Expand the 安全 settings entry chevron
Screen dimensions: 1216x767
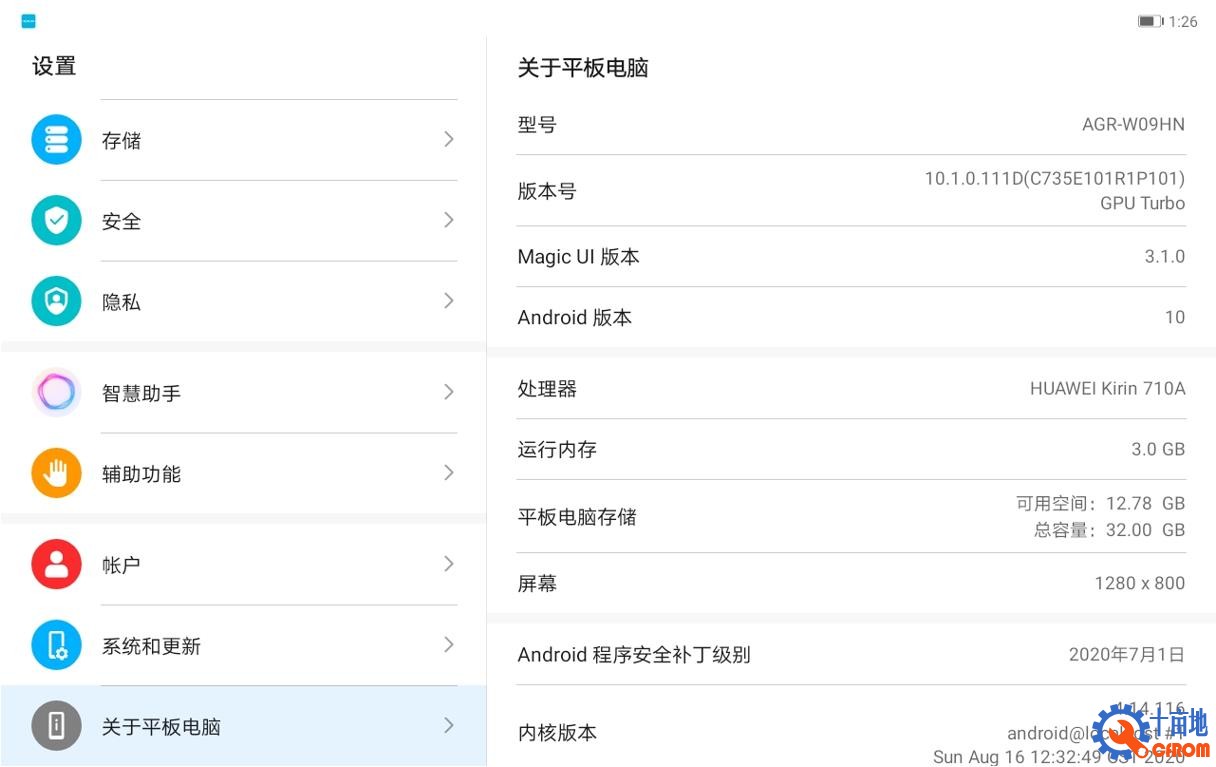tap(448, 221)
